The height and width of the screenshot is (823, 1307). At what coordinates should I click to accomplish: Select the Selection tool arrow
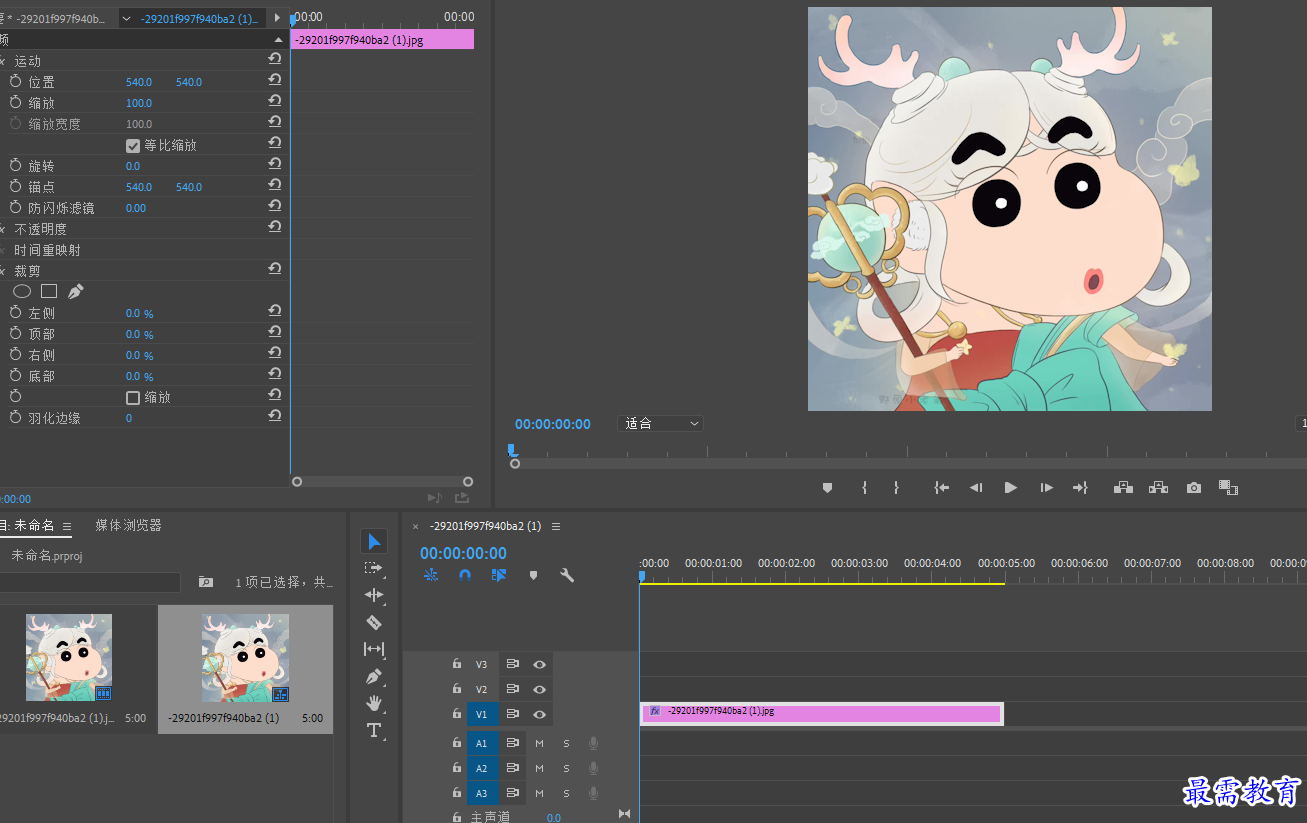tap(374, 541)
